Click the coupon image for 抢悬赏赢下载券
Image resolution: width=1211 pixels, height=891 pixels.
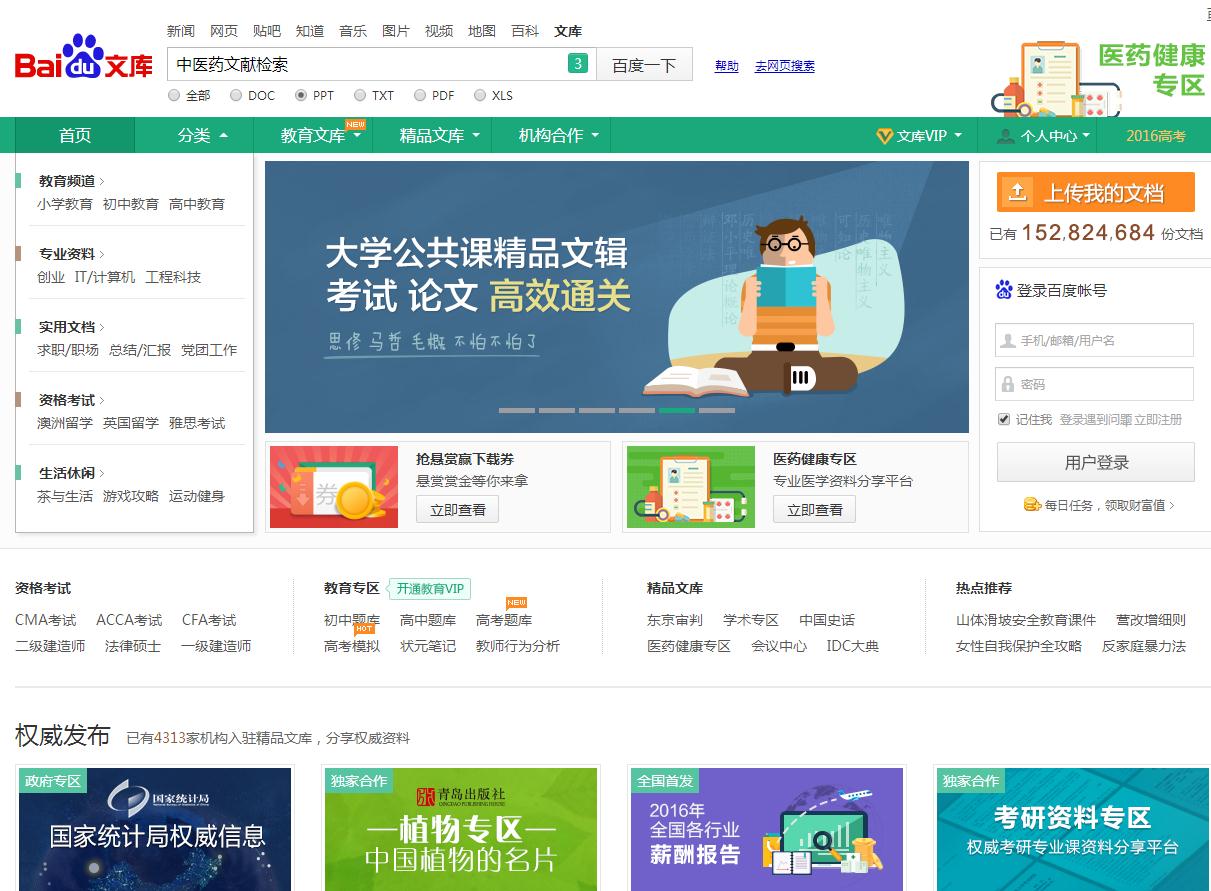click(334, 487)
